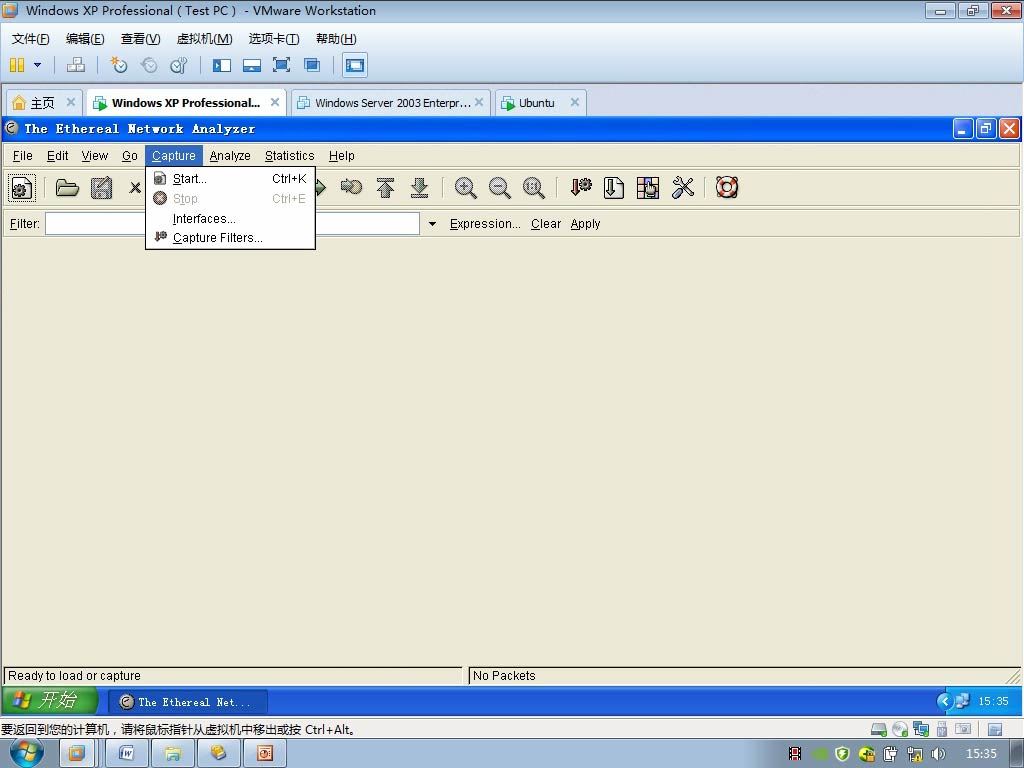Jump to last packet with down-arrow icon

point(419,188)
